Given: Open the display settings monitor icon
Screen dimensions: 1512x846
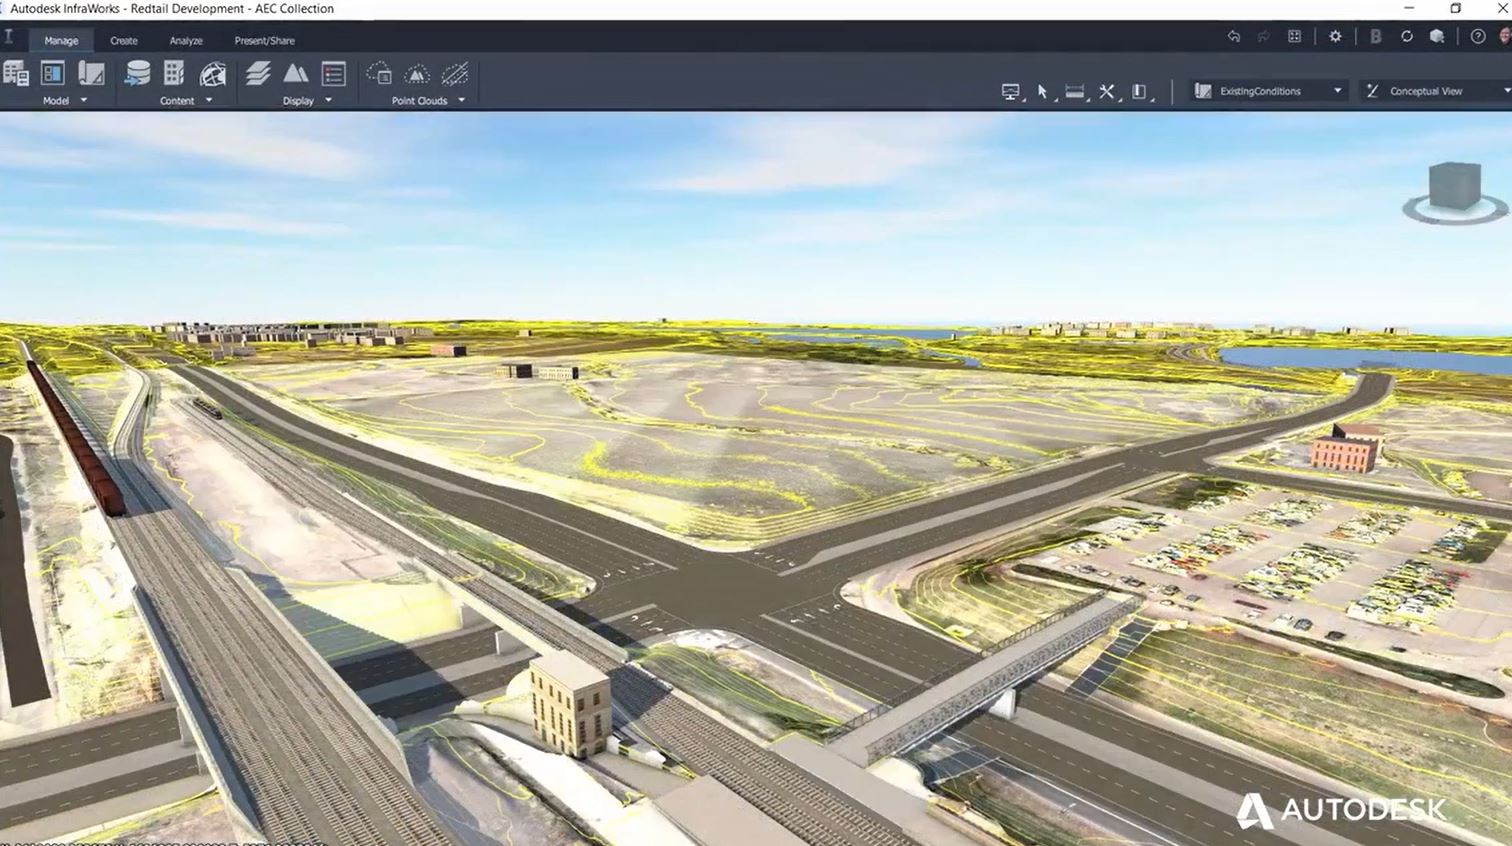Looking at the screenshot, I should pyautogui.click(x=1010, y=90).
